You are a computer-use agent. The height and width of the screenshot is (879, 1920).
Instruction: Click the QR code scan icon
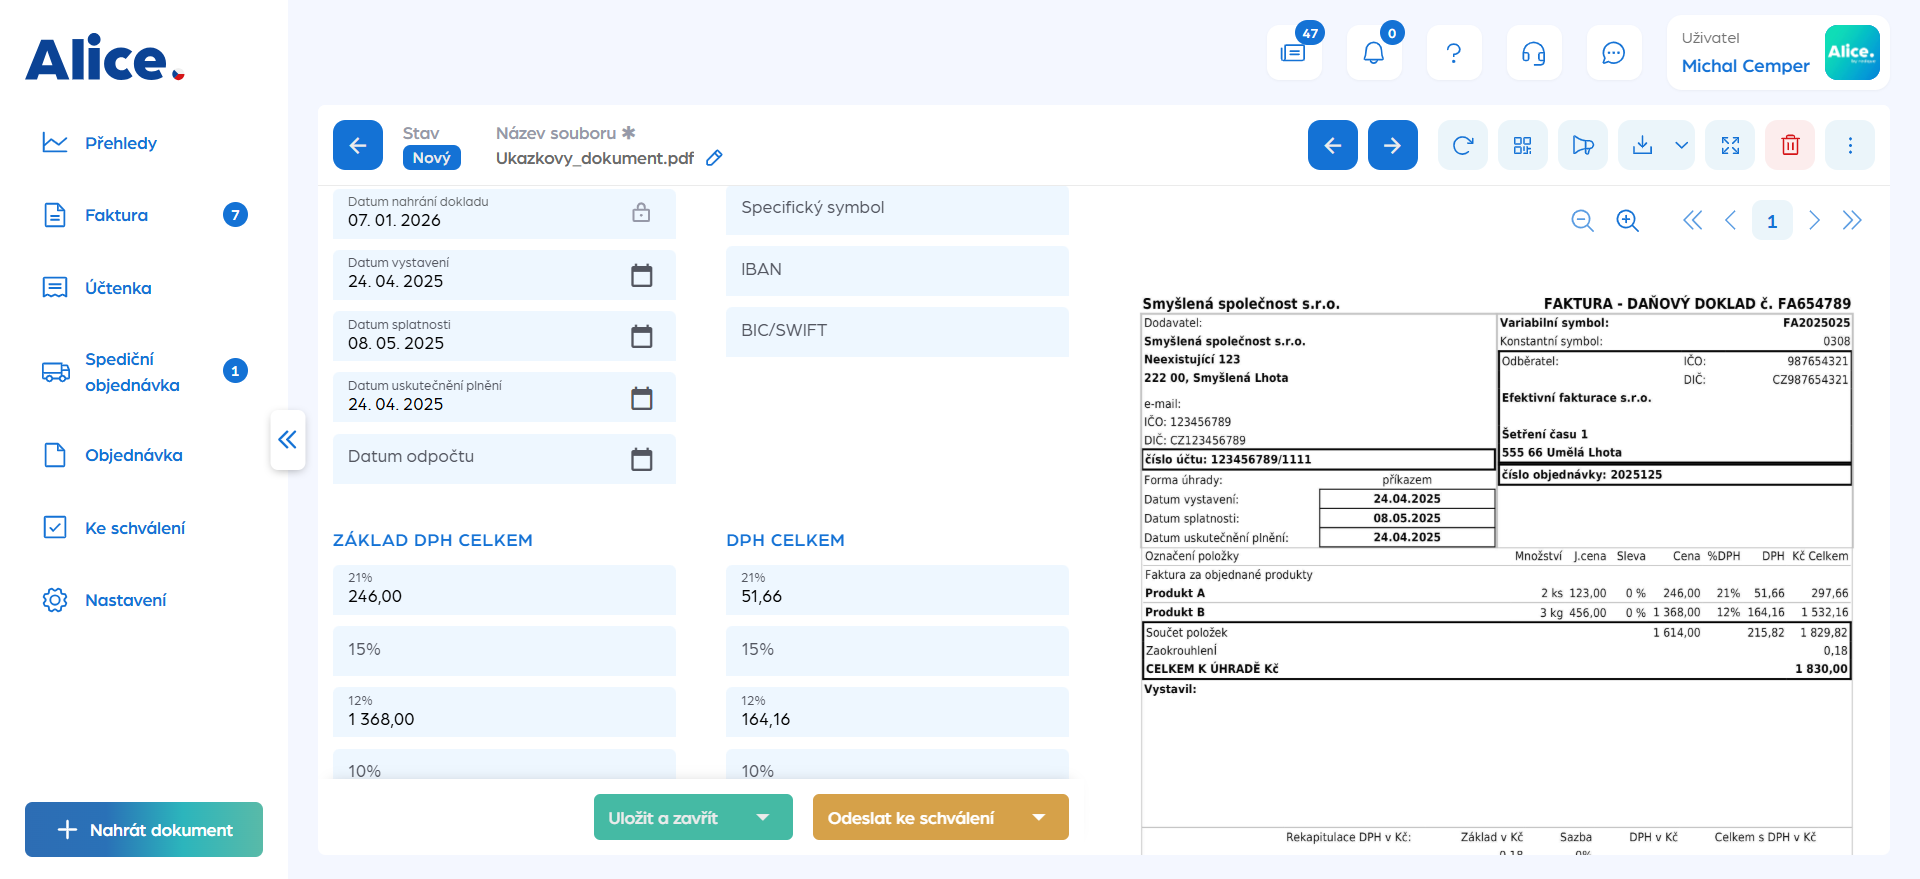pos(1523,145)
